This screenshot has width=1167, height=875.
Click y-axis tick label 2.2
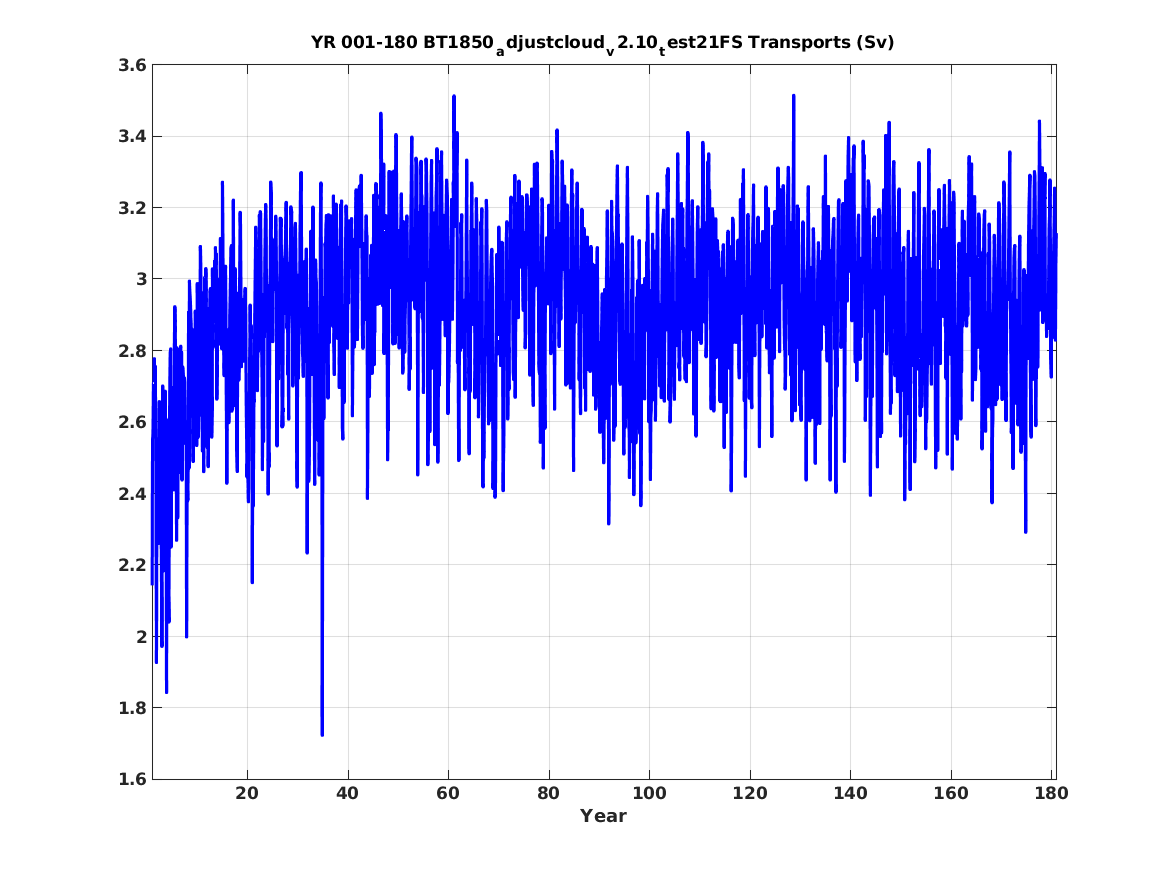point(132,565)
